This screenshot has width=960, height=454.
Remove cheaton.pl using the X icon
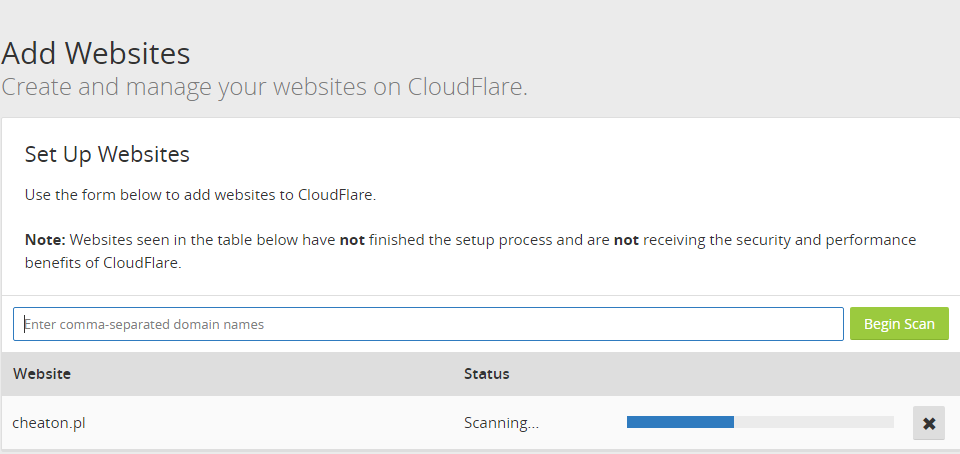928,423
